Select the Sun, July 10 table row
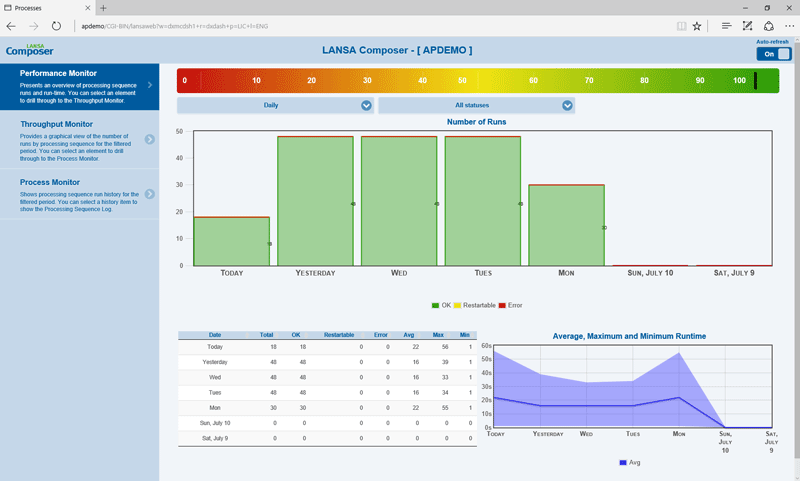800x481 pixels. click(x=327, y=423)
